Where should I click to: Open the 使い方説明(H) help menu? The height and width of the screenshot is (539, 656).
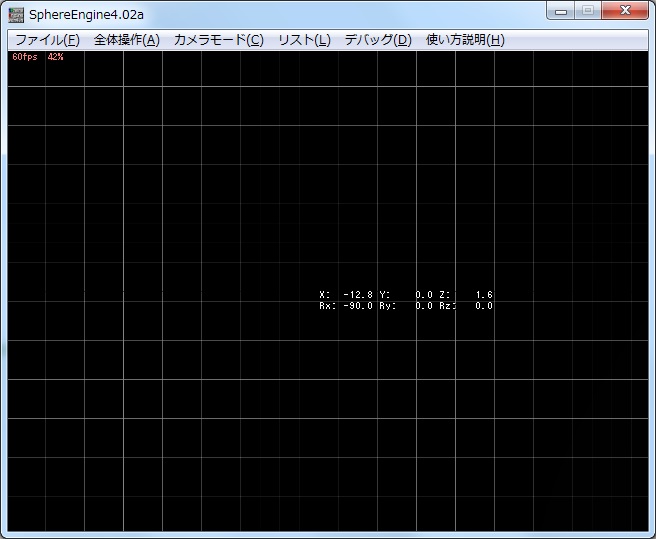point(465,40)
